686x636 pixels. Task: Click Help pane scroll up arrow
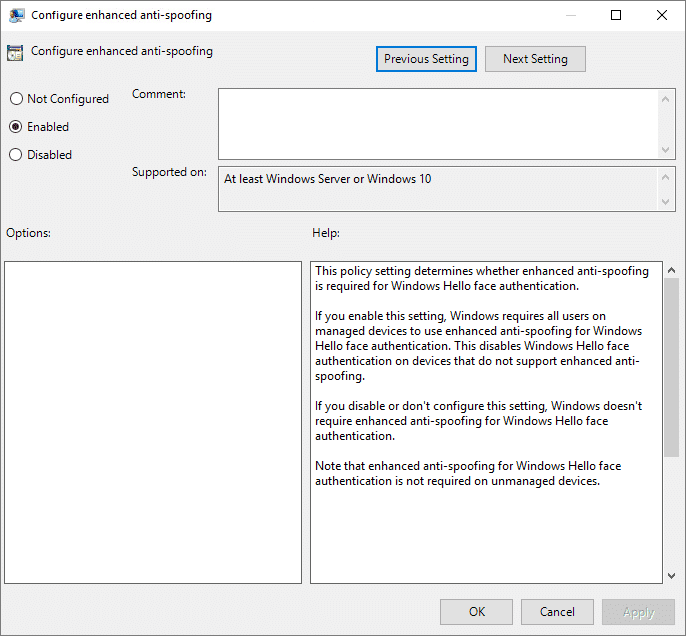point(671,270)
